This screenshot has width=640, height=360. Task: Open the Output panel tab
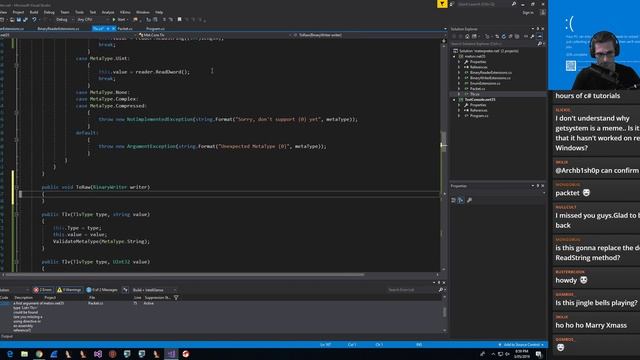[x=7, y=336]
